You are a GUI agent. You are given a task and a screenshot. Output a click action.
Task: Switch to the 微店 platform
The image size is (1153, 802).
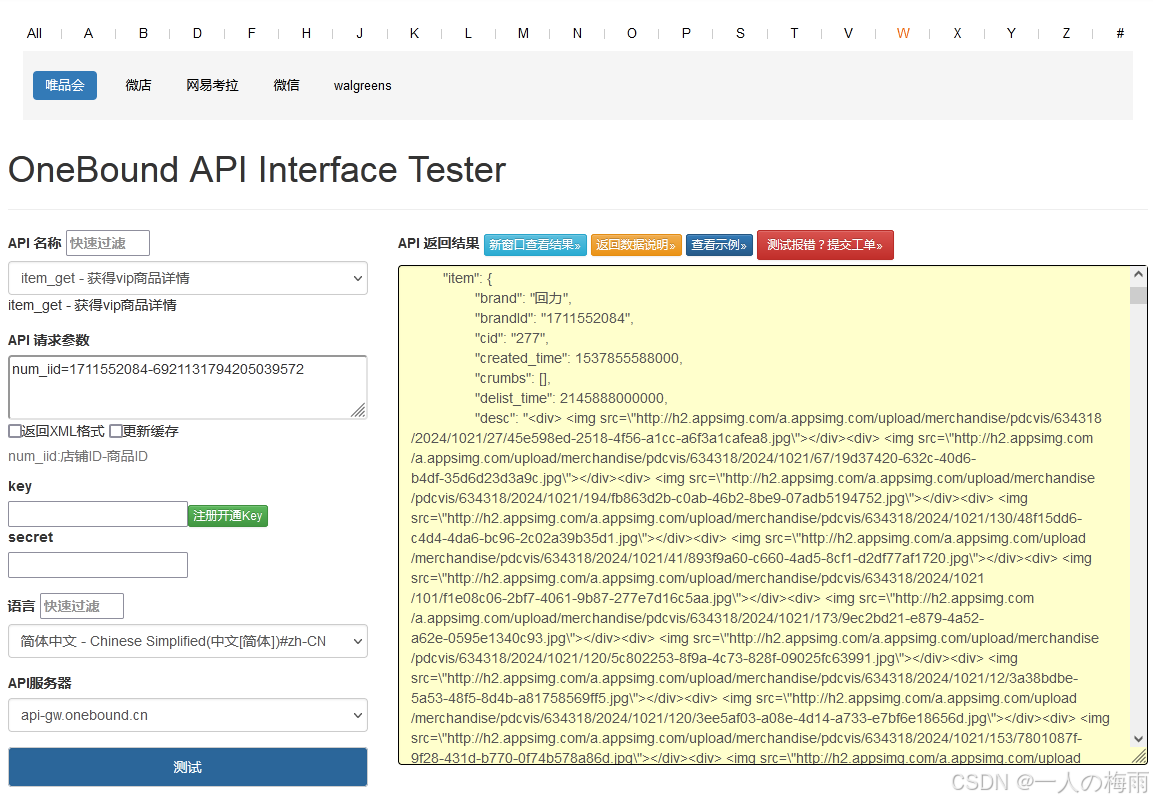(x=138, y=85)
